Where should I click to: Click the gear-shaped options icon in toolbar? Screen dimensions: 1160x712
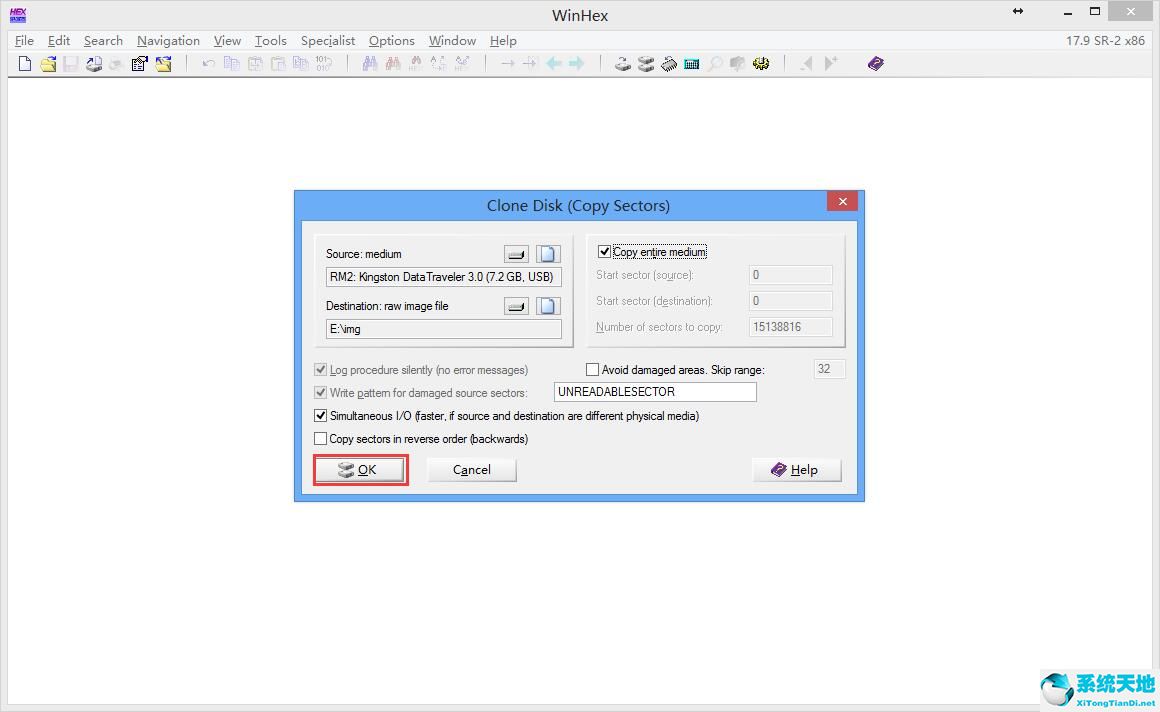coord(761,64)
